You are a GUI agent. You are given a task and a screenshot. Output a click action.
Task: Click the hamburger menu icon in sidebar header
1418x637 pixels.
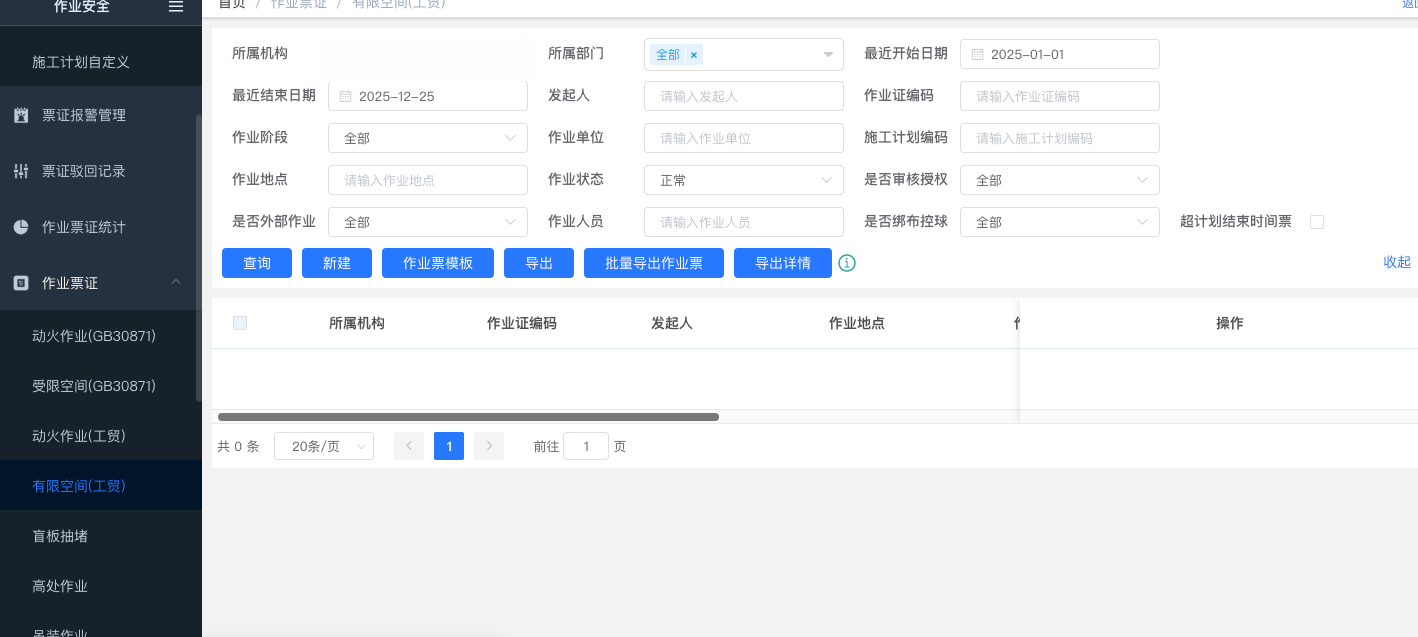pos(176,7)
